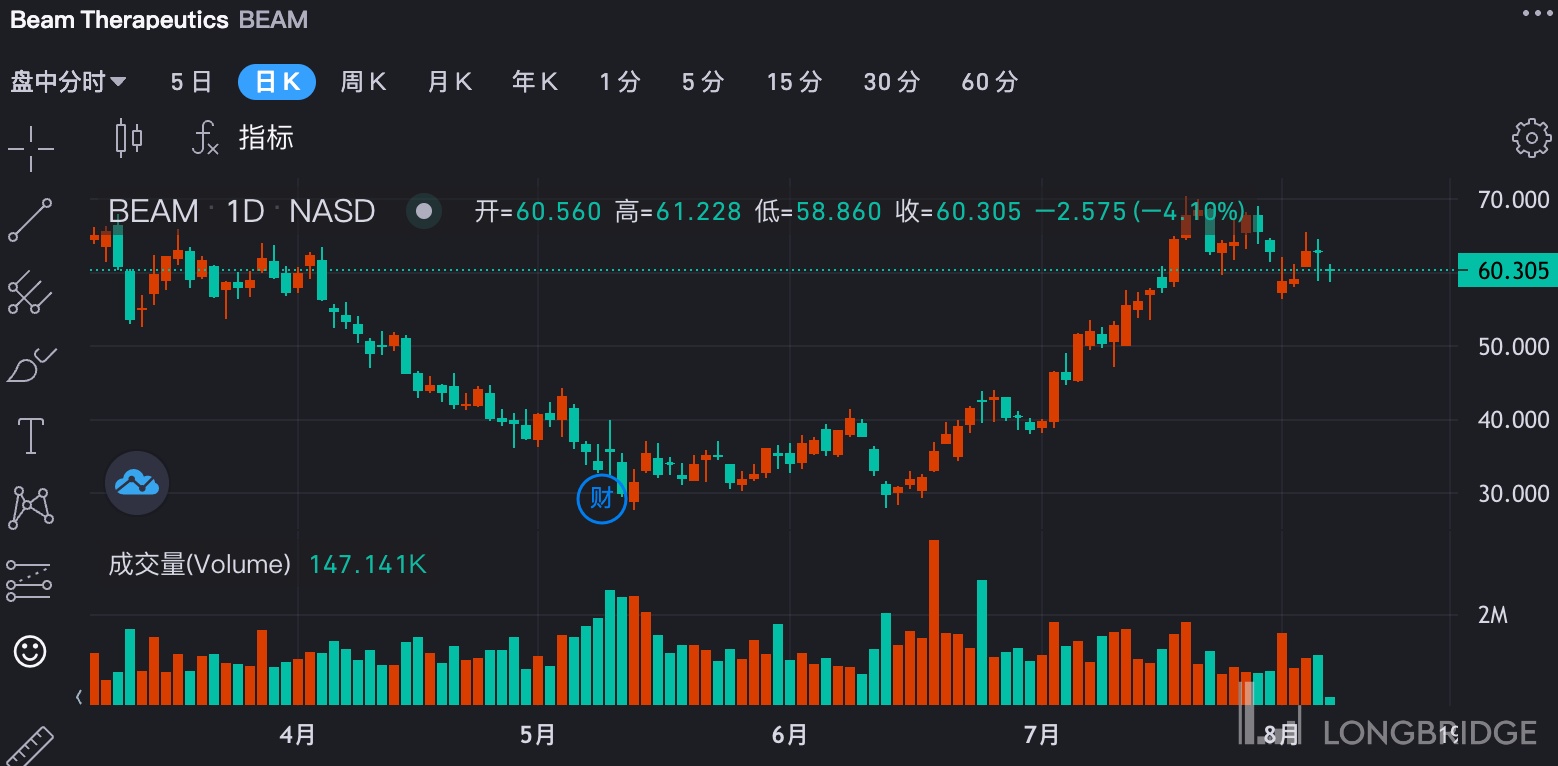The image size is (1558, 766).
Task: Click the NASD exchange label
Action: tap(332, 211)
